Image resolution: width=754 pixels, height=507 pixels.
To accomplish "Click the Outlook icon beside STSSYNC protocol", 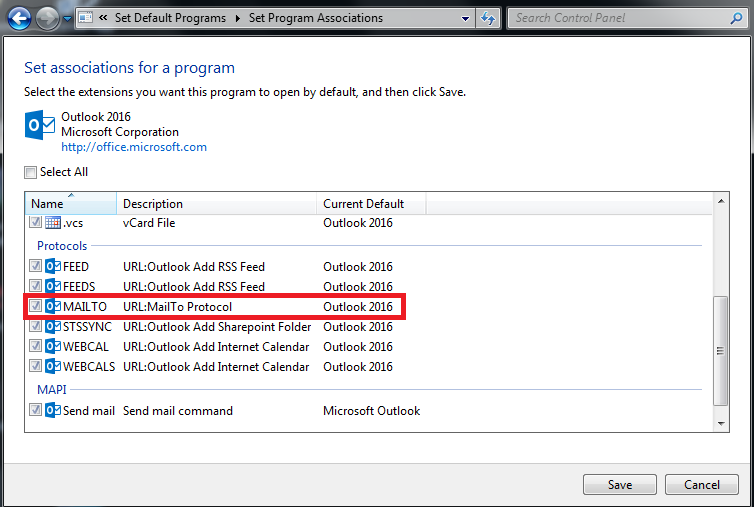I will click(x=54, y=326).
